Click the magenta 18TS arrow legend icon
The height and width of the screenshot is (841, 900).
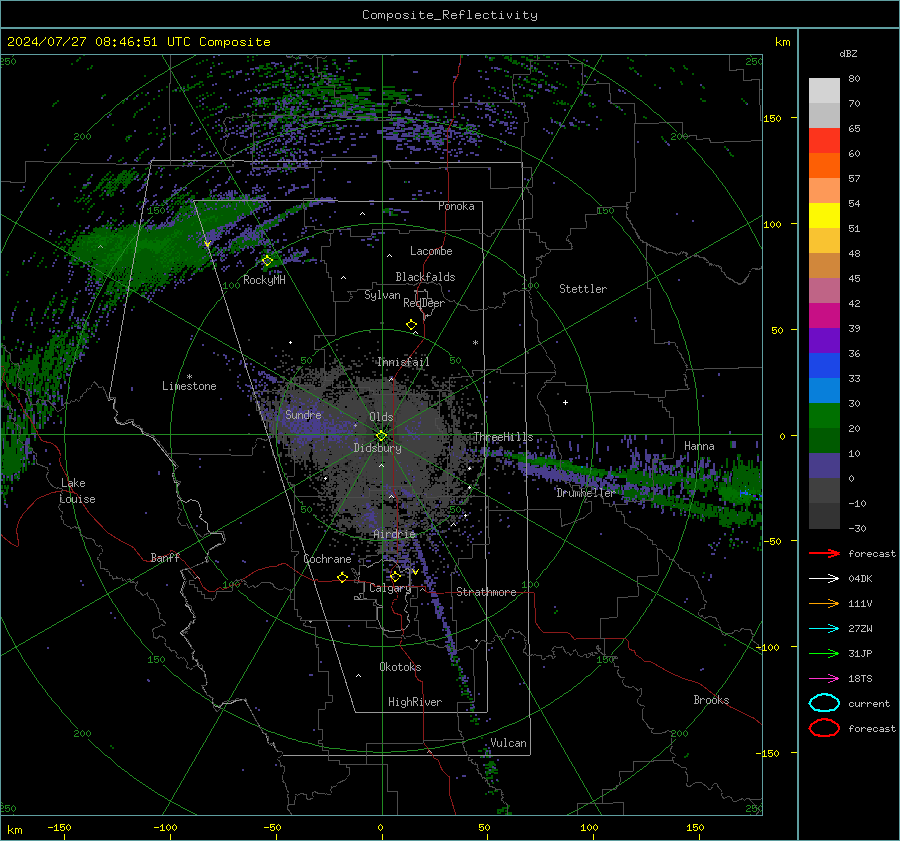point(824,679)
